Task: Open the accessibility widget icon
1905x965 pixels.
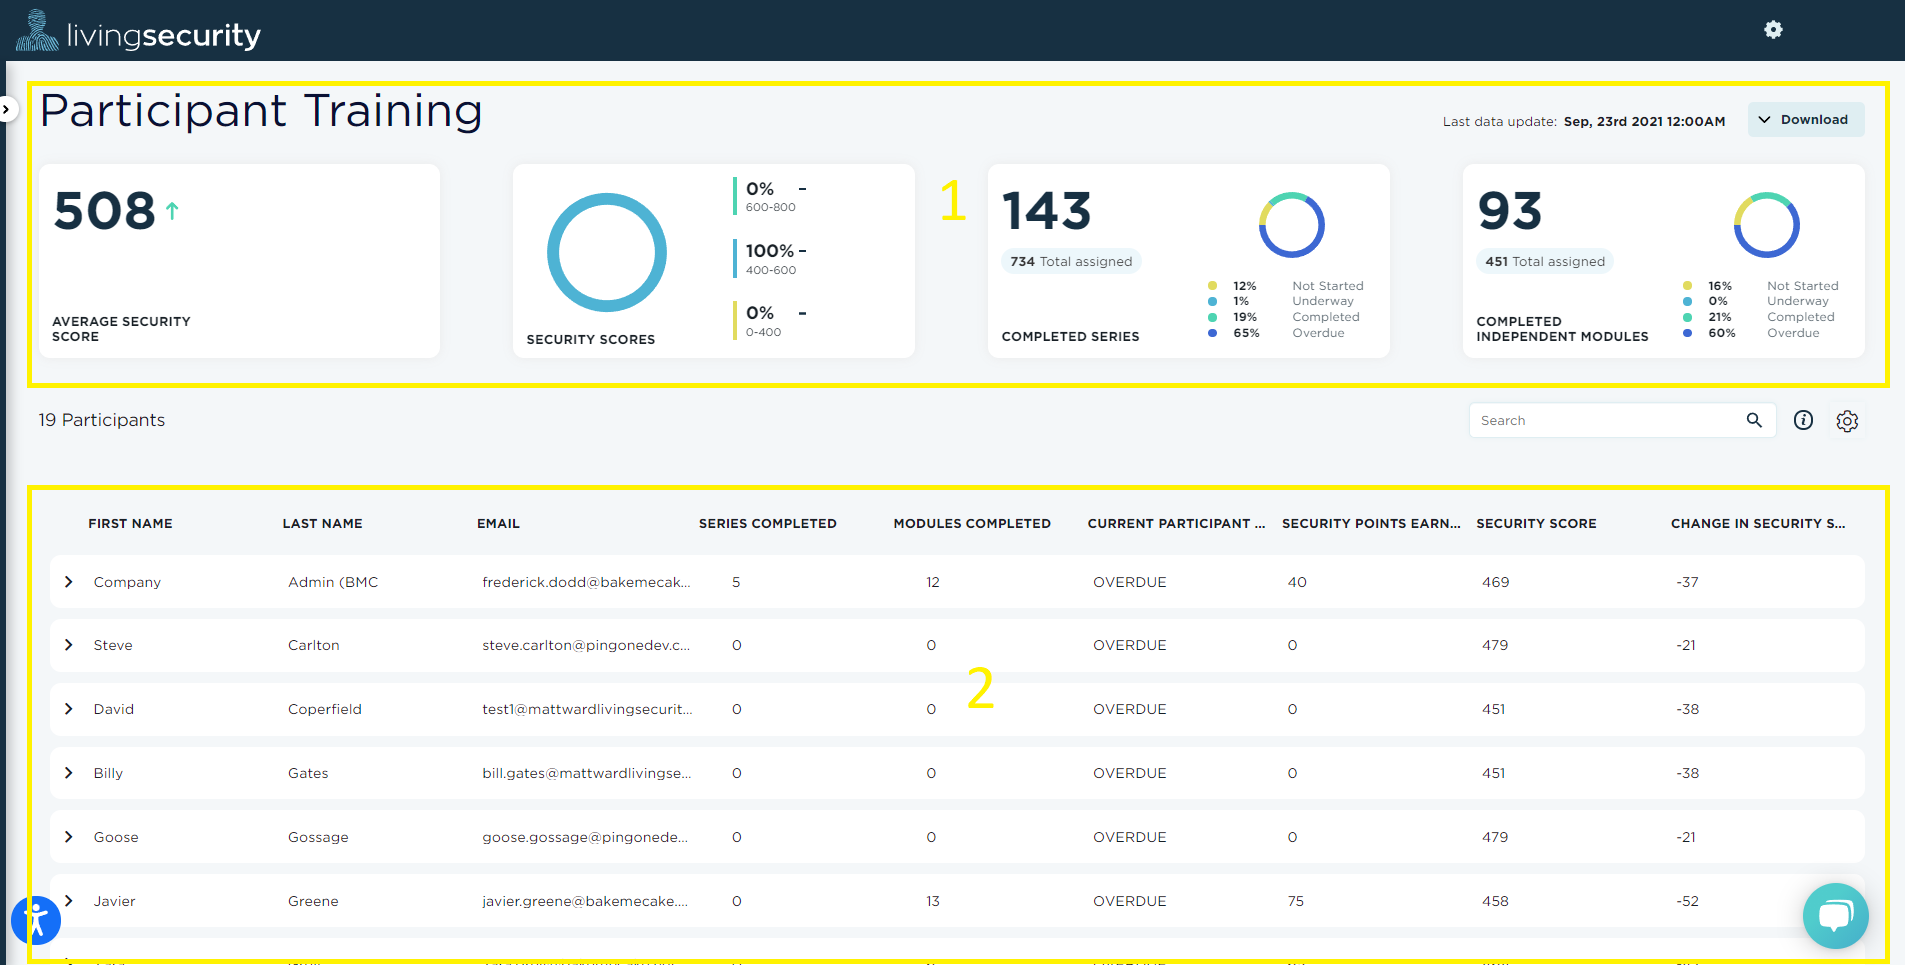Action: [36, 920]
